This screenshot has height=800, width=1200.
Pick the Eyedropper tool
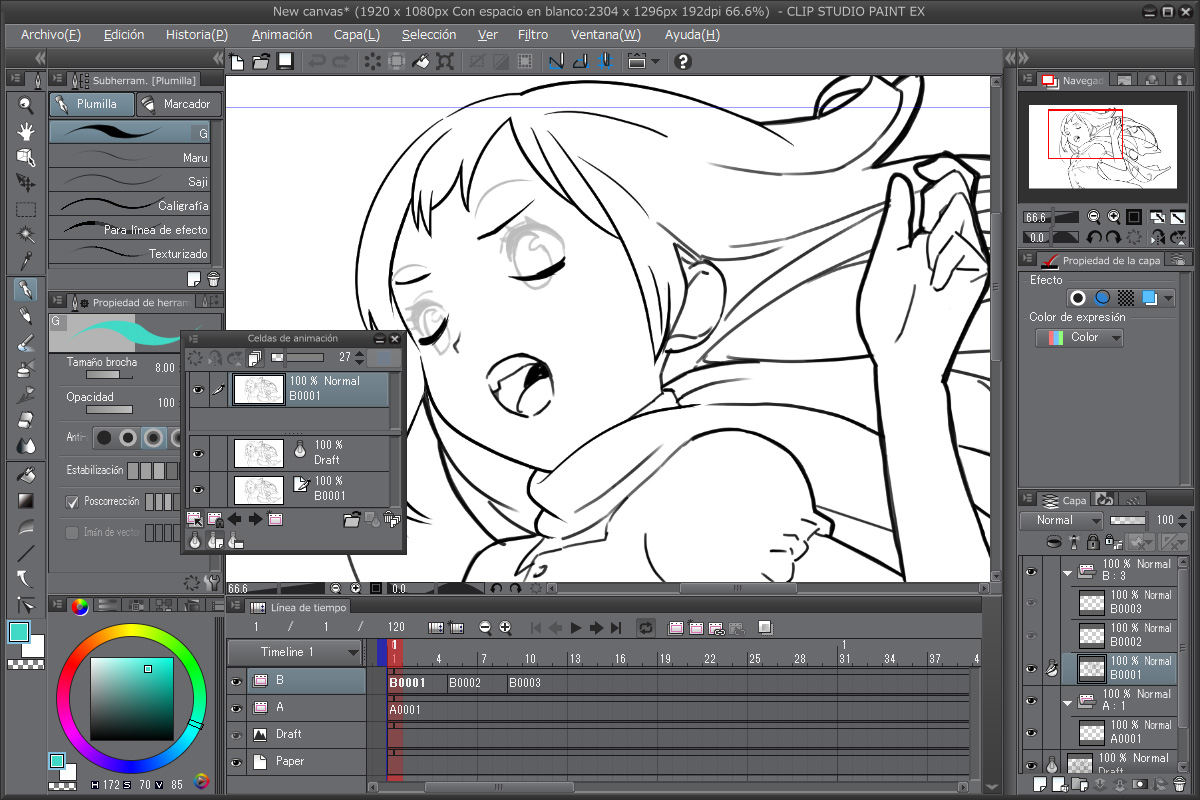click(x=26, y=261)
